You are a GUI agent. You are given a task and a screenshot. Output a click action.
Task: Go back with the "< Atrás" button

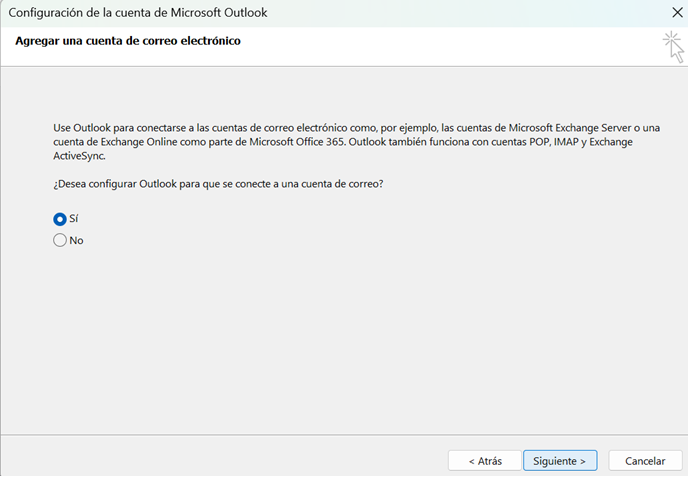484,461
